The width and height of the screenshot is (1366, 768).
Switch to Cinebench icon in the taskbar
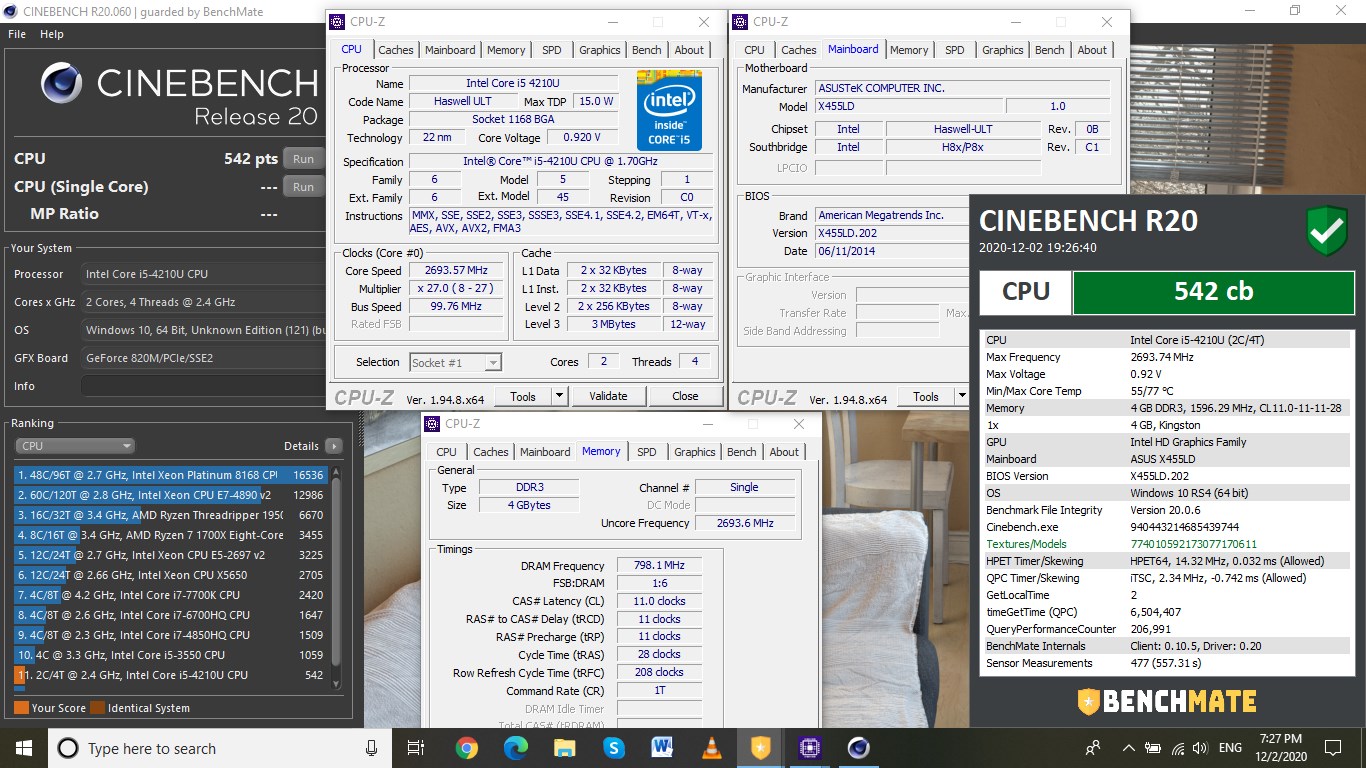858,748
